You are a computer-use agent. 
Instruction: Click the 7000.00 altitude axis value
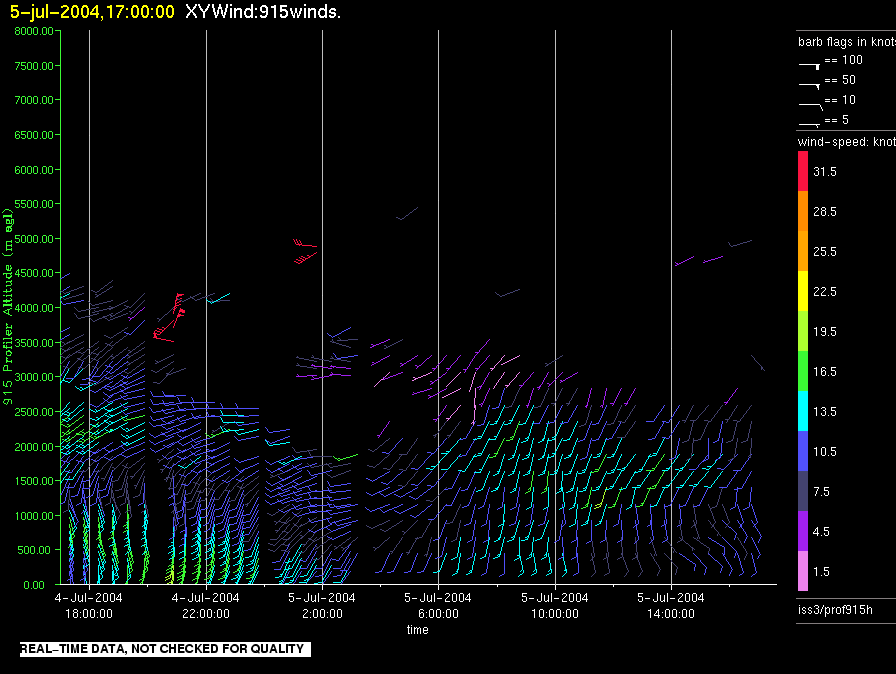point(34,100)
